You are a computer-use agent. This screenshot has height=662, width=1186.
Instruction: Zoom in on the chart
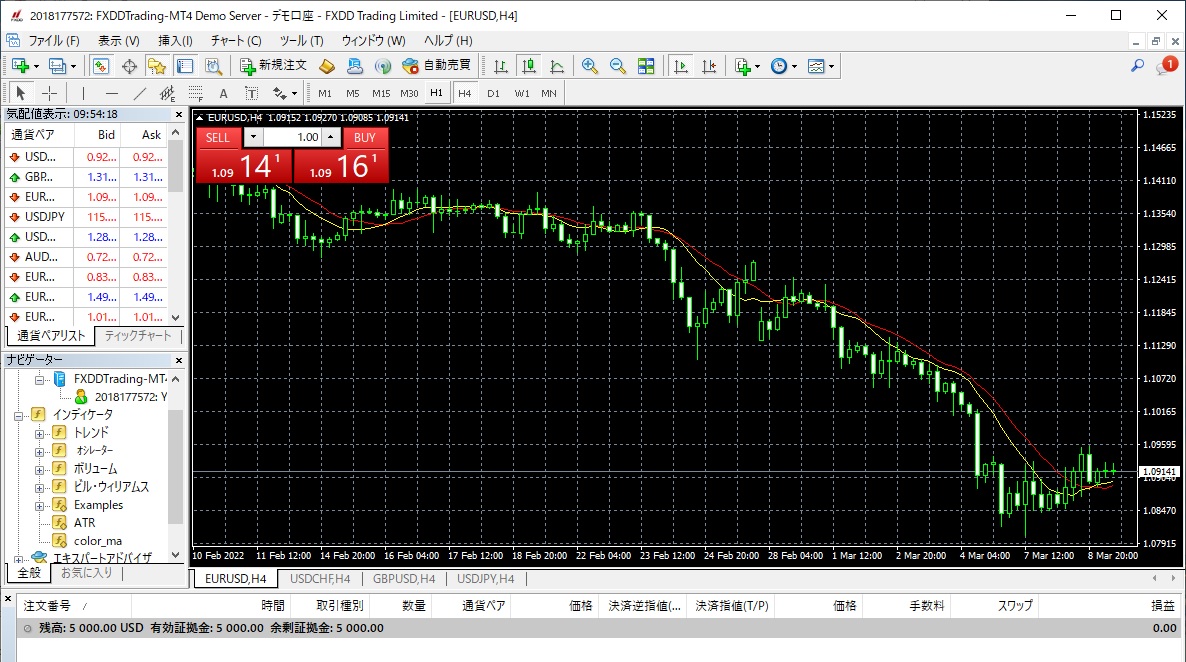(590, 66)
